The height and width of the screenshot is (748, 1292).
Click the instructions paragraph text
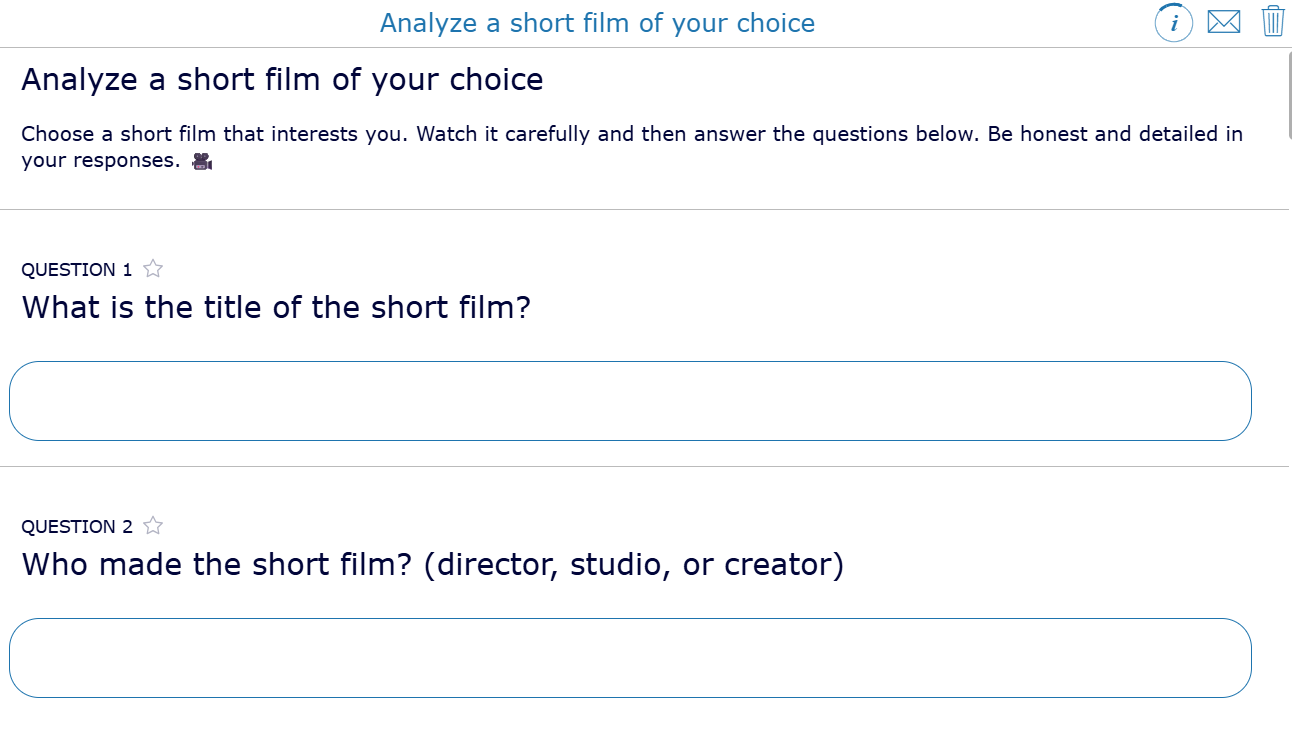point(630,146)
